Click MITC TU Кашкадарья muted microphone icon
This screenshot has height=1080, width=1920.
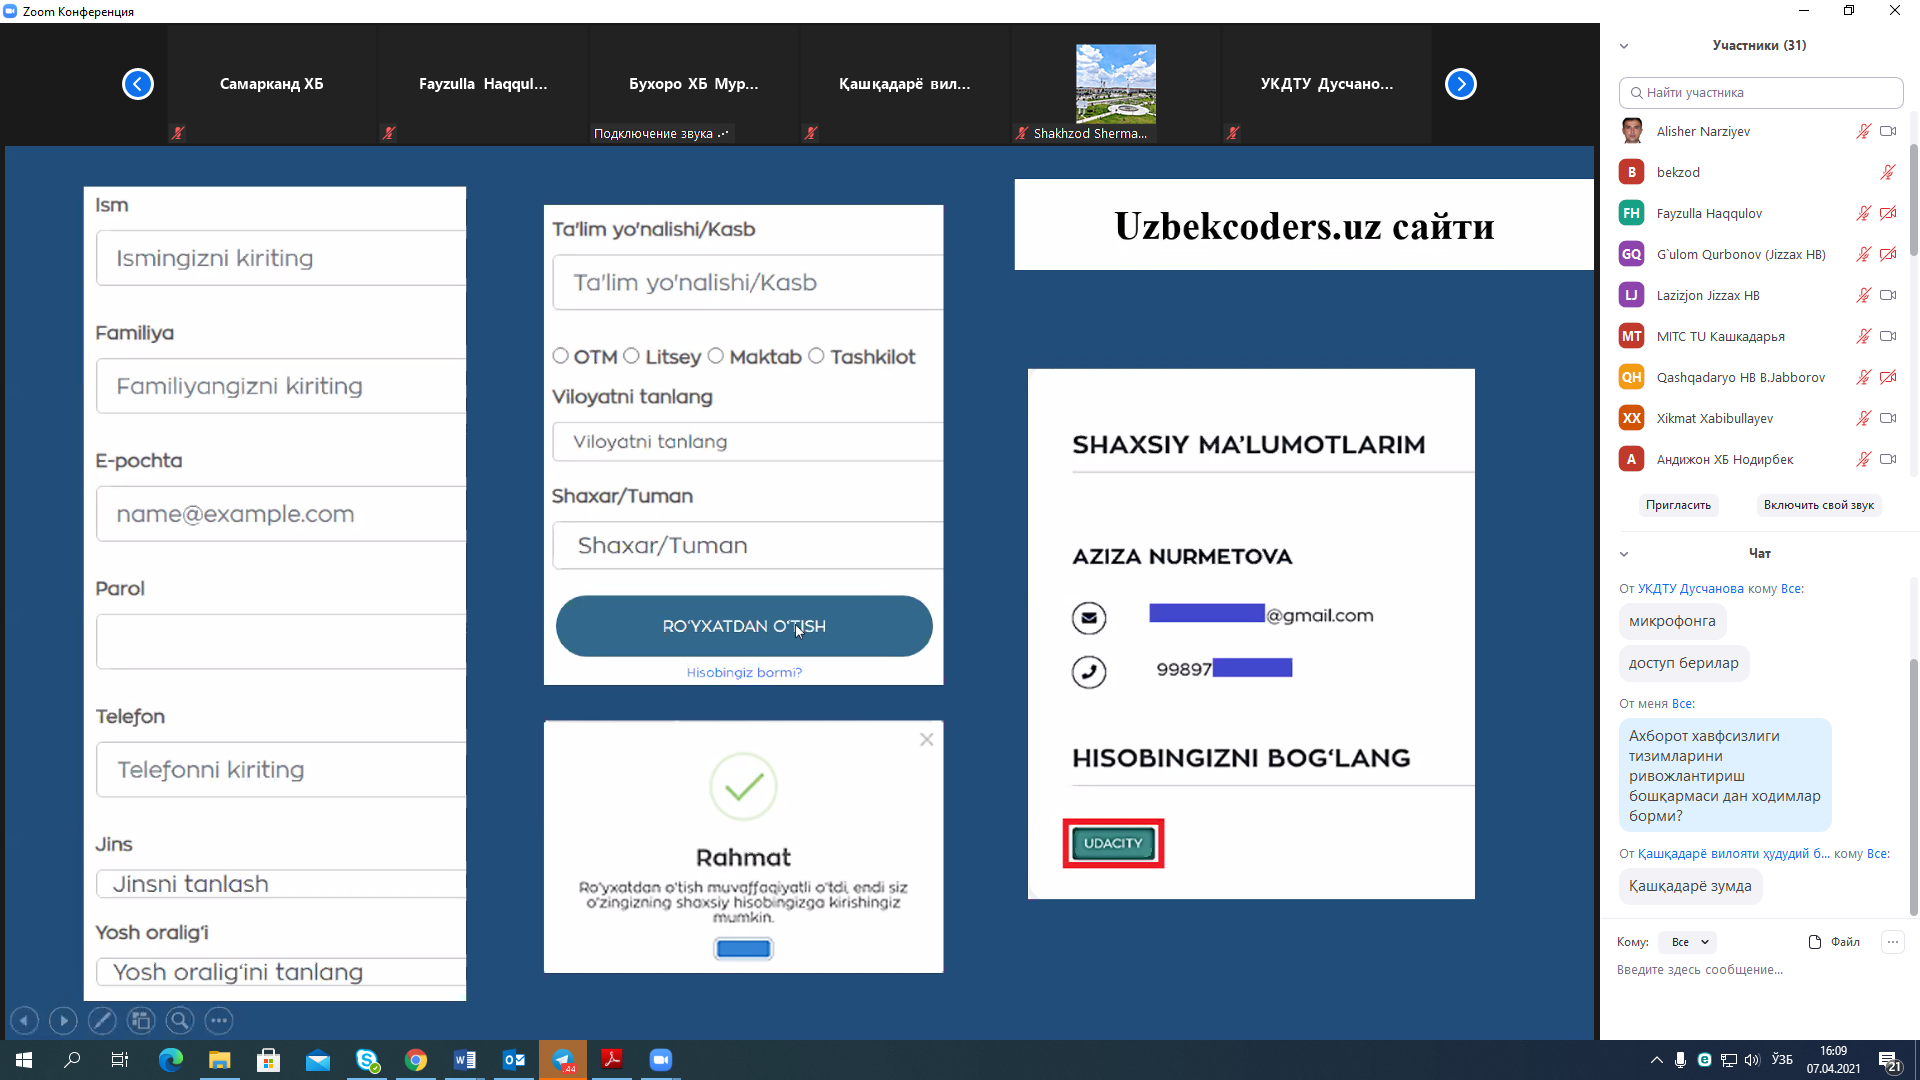click(x=1864, y=336)
